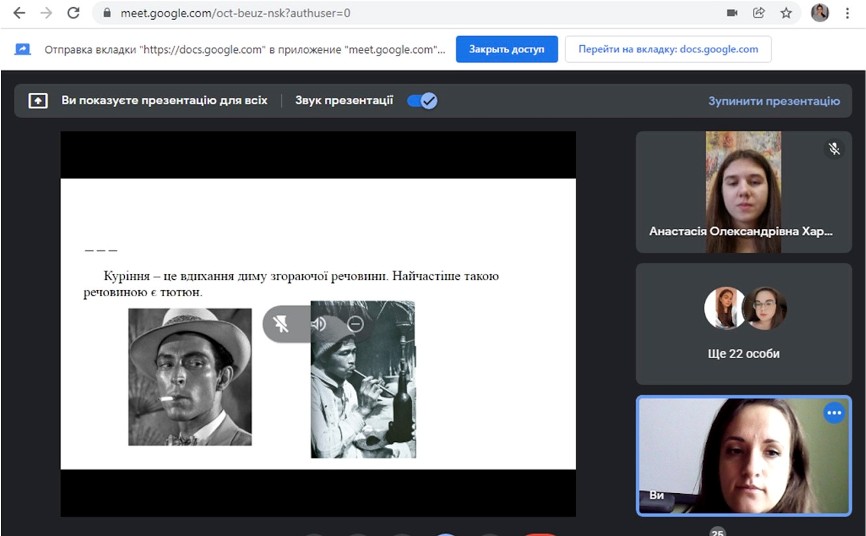The width and height of the screenshot is (866, 536).
Task: Click Зупинити презентацію to stop presenting
Action: (773, 101)
